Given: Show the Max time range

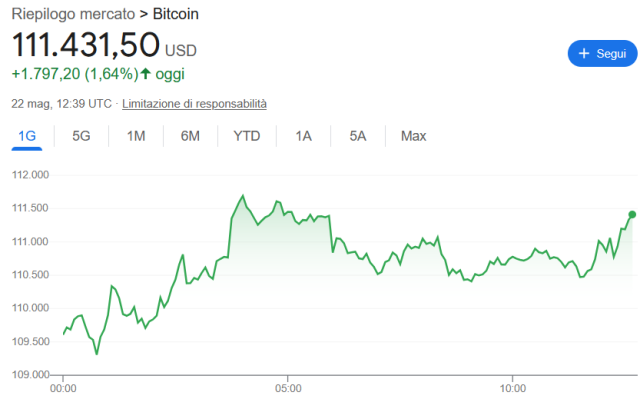Looking at the screenshot, I should click(413, 136).
